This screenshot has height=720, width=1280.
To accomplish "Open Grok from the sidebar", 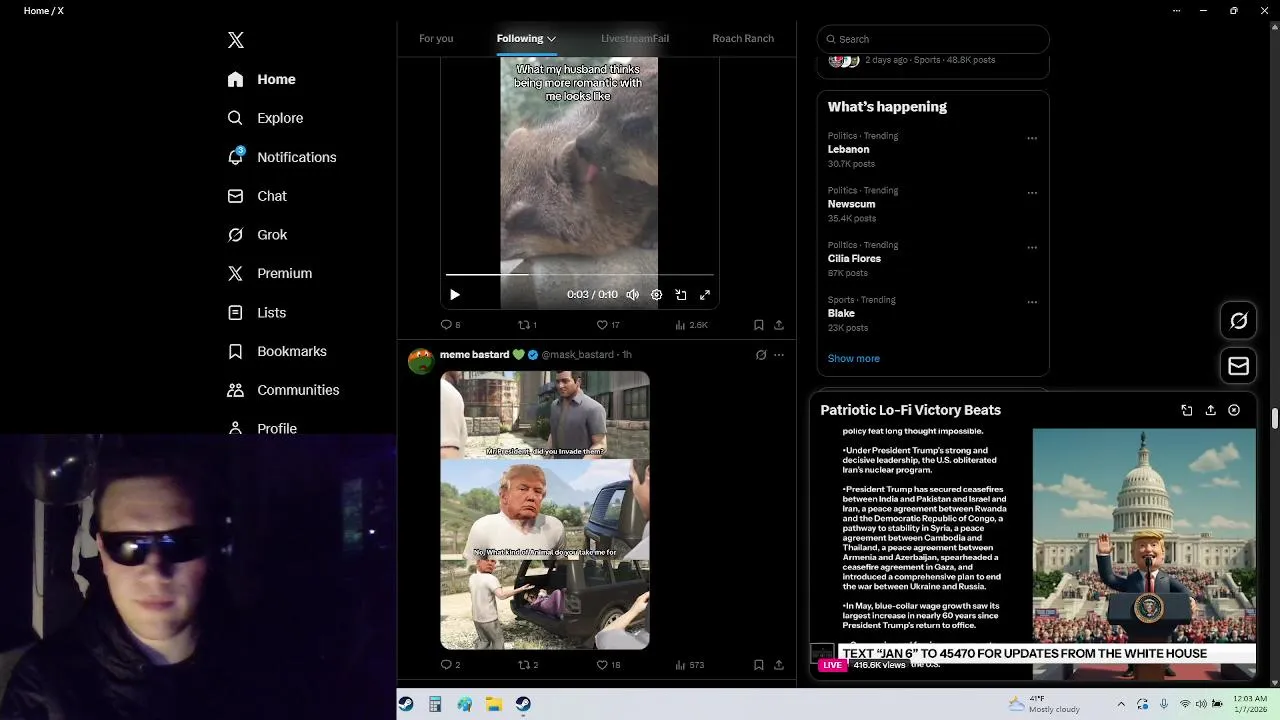I will pyautogui.click(x=257, y=235).
